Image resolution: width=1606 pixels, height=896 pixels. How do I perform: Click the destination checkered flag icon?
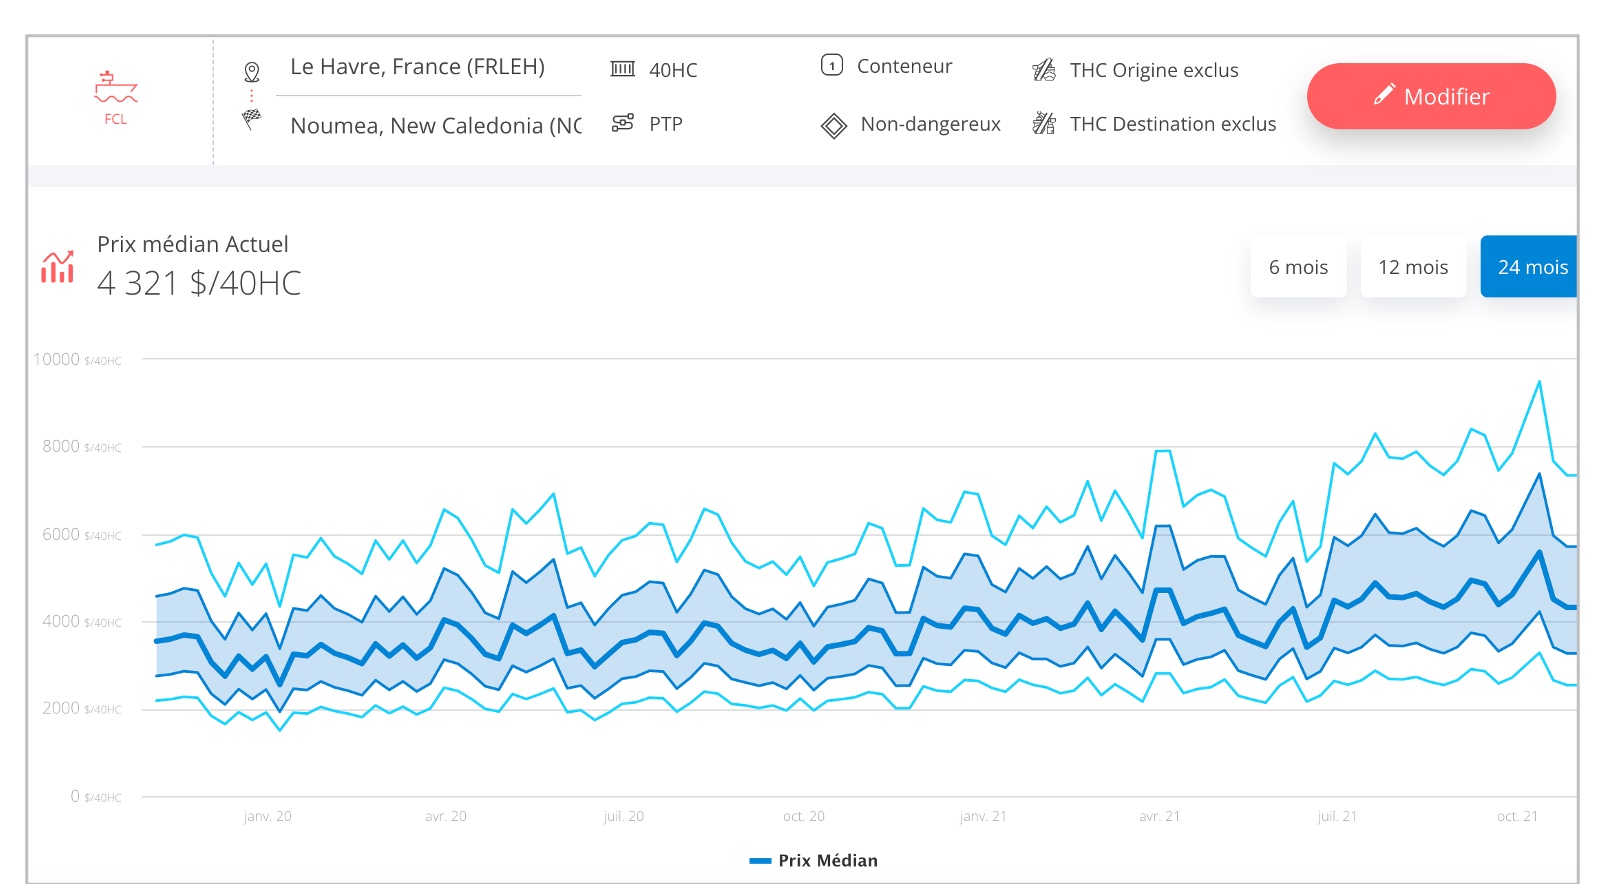pos(252,119)
